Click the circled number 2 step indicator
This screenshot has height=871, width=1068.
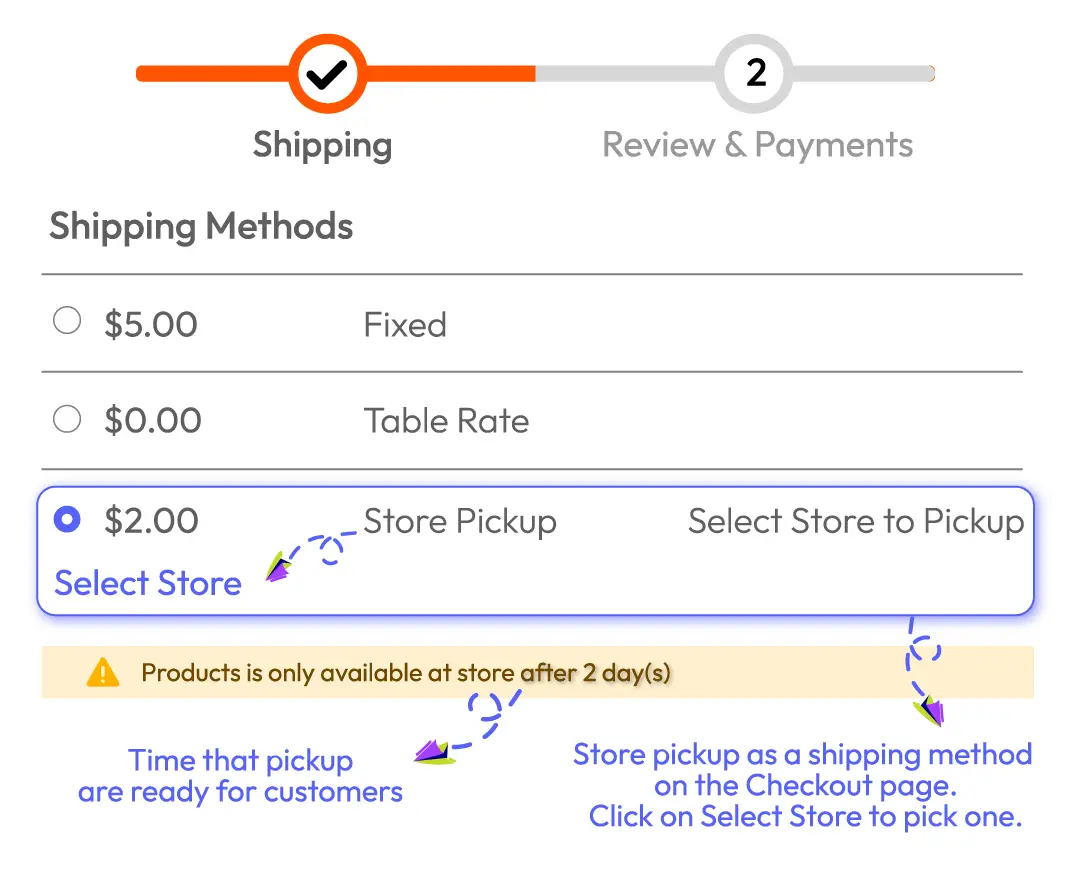click(754, 74)
